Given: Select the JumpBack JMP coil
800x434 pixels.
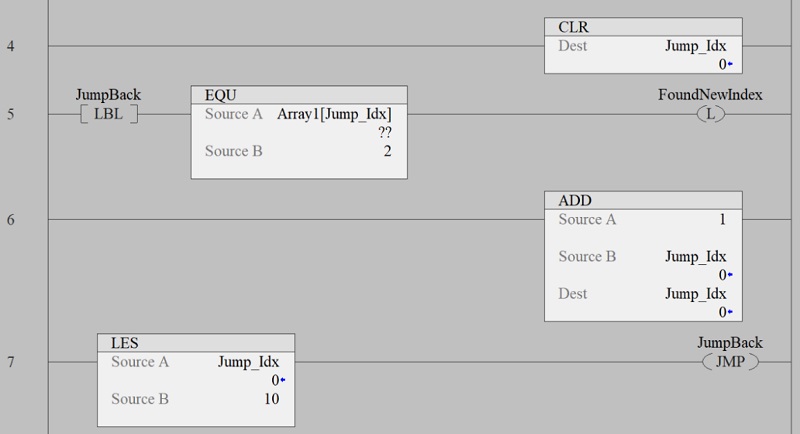Looking at the screenshot, I should pyautogui.click(x=730, y=362).
